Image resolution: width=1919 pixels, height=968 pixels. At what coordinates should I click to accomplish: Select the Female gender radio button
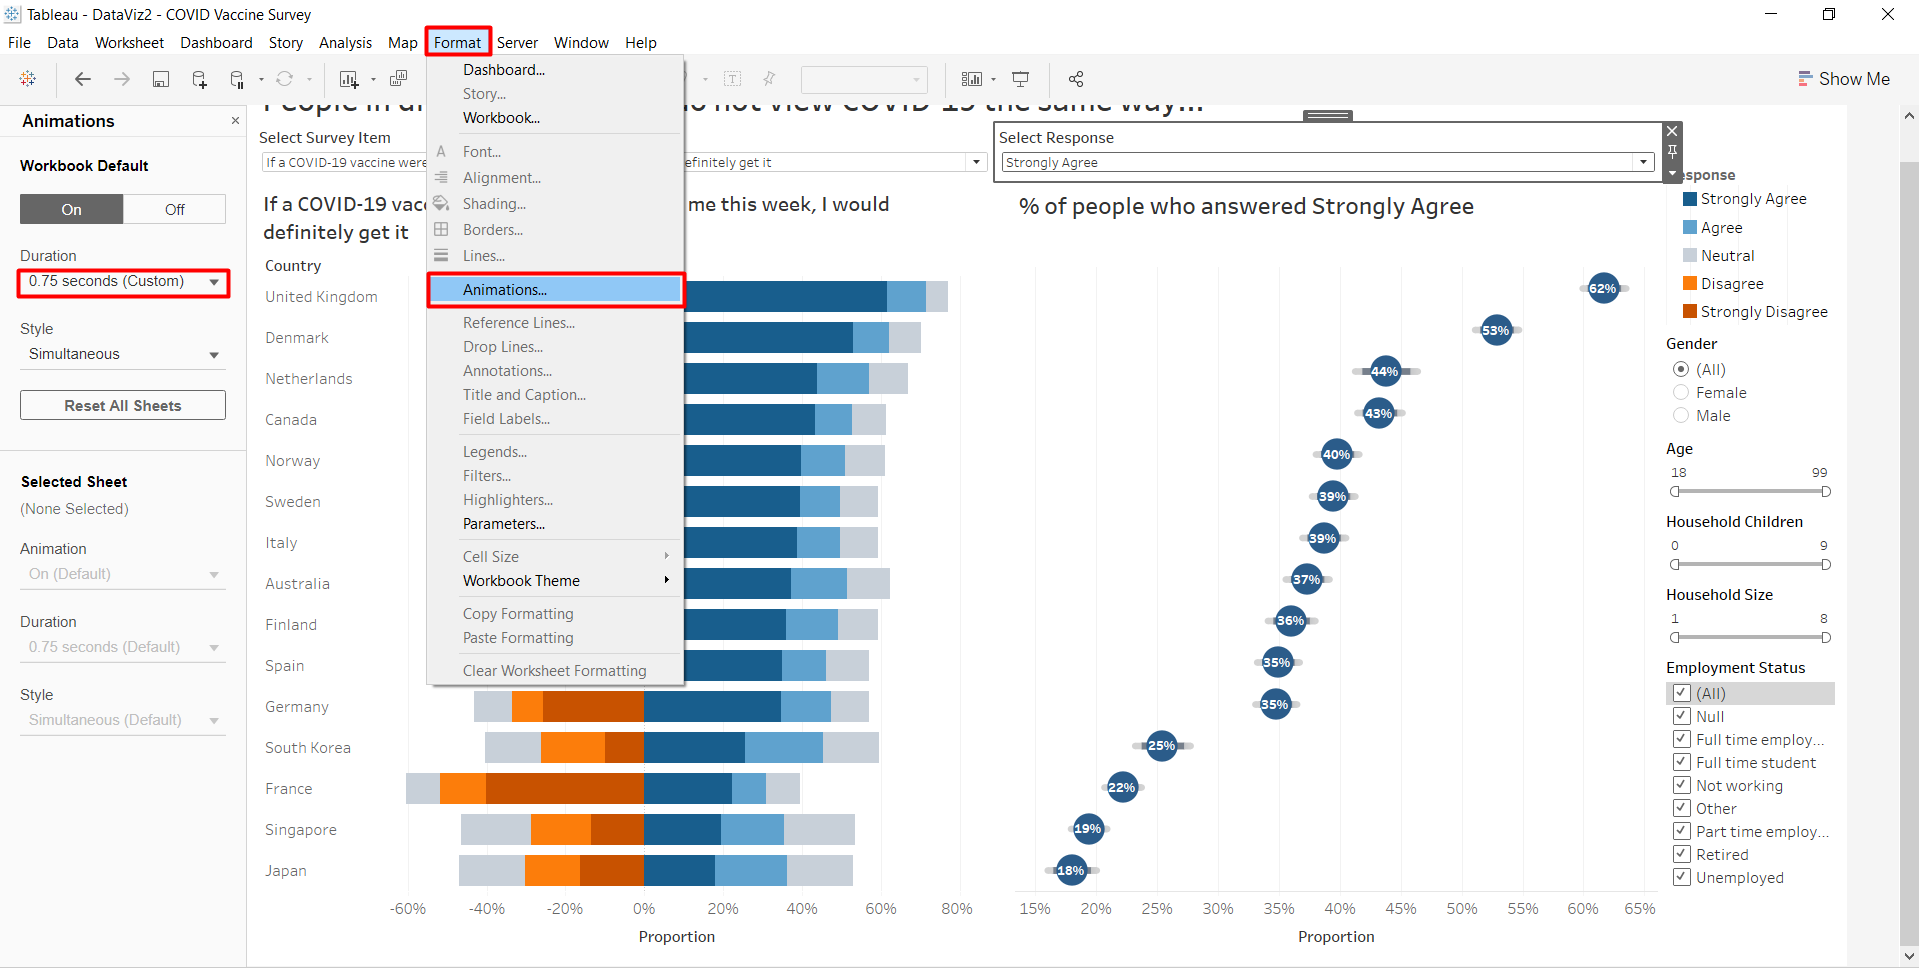pyautogui.click(x=1681, y=393)
